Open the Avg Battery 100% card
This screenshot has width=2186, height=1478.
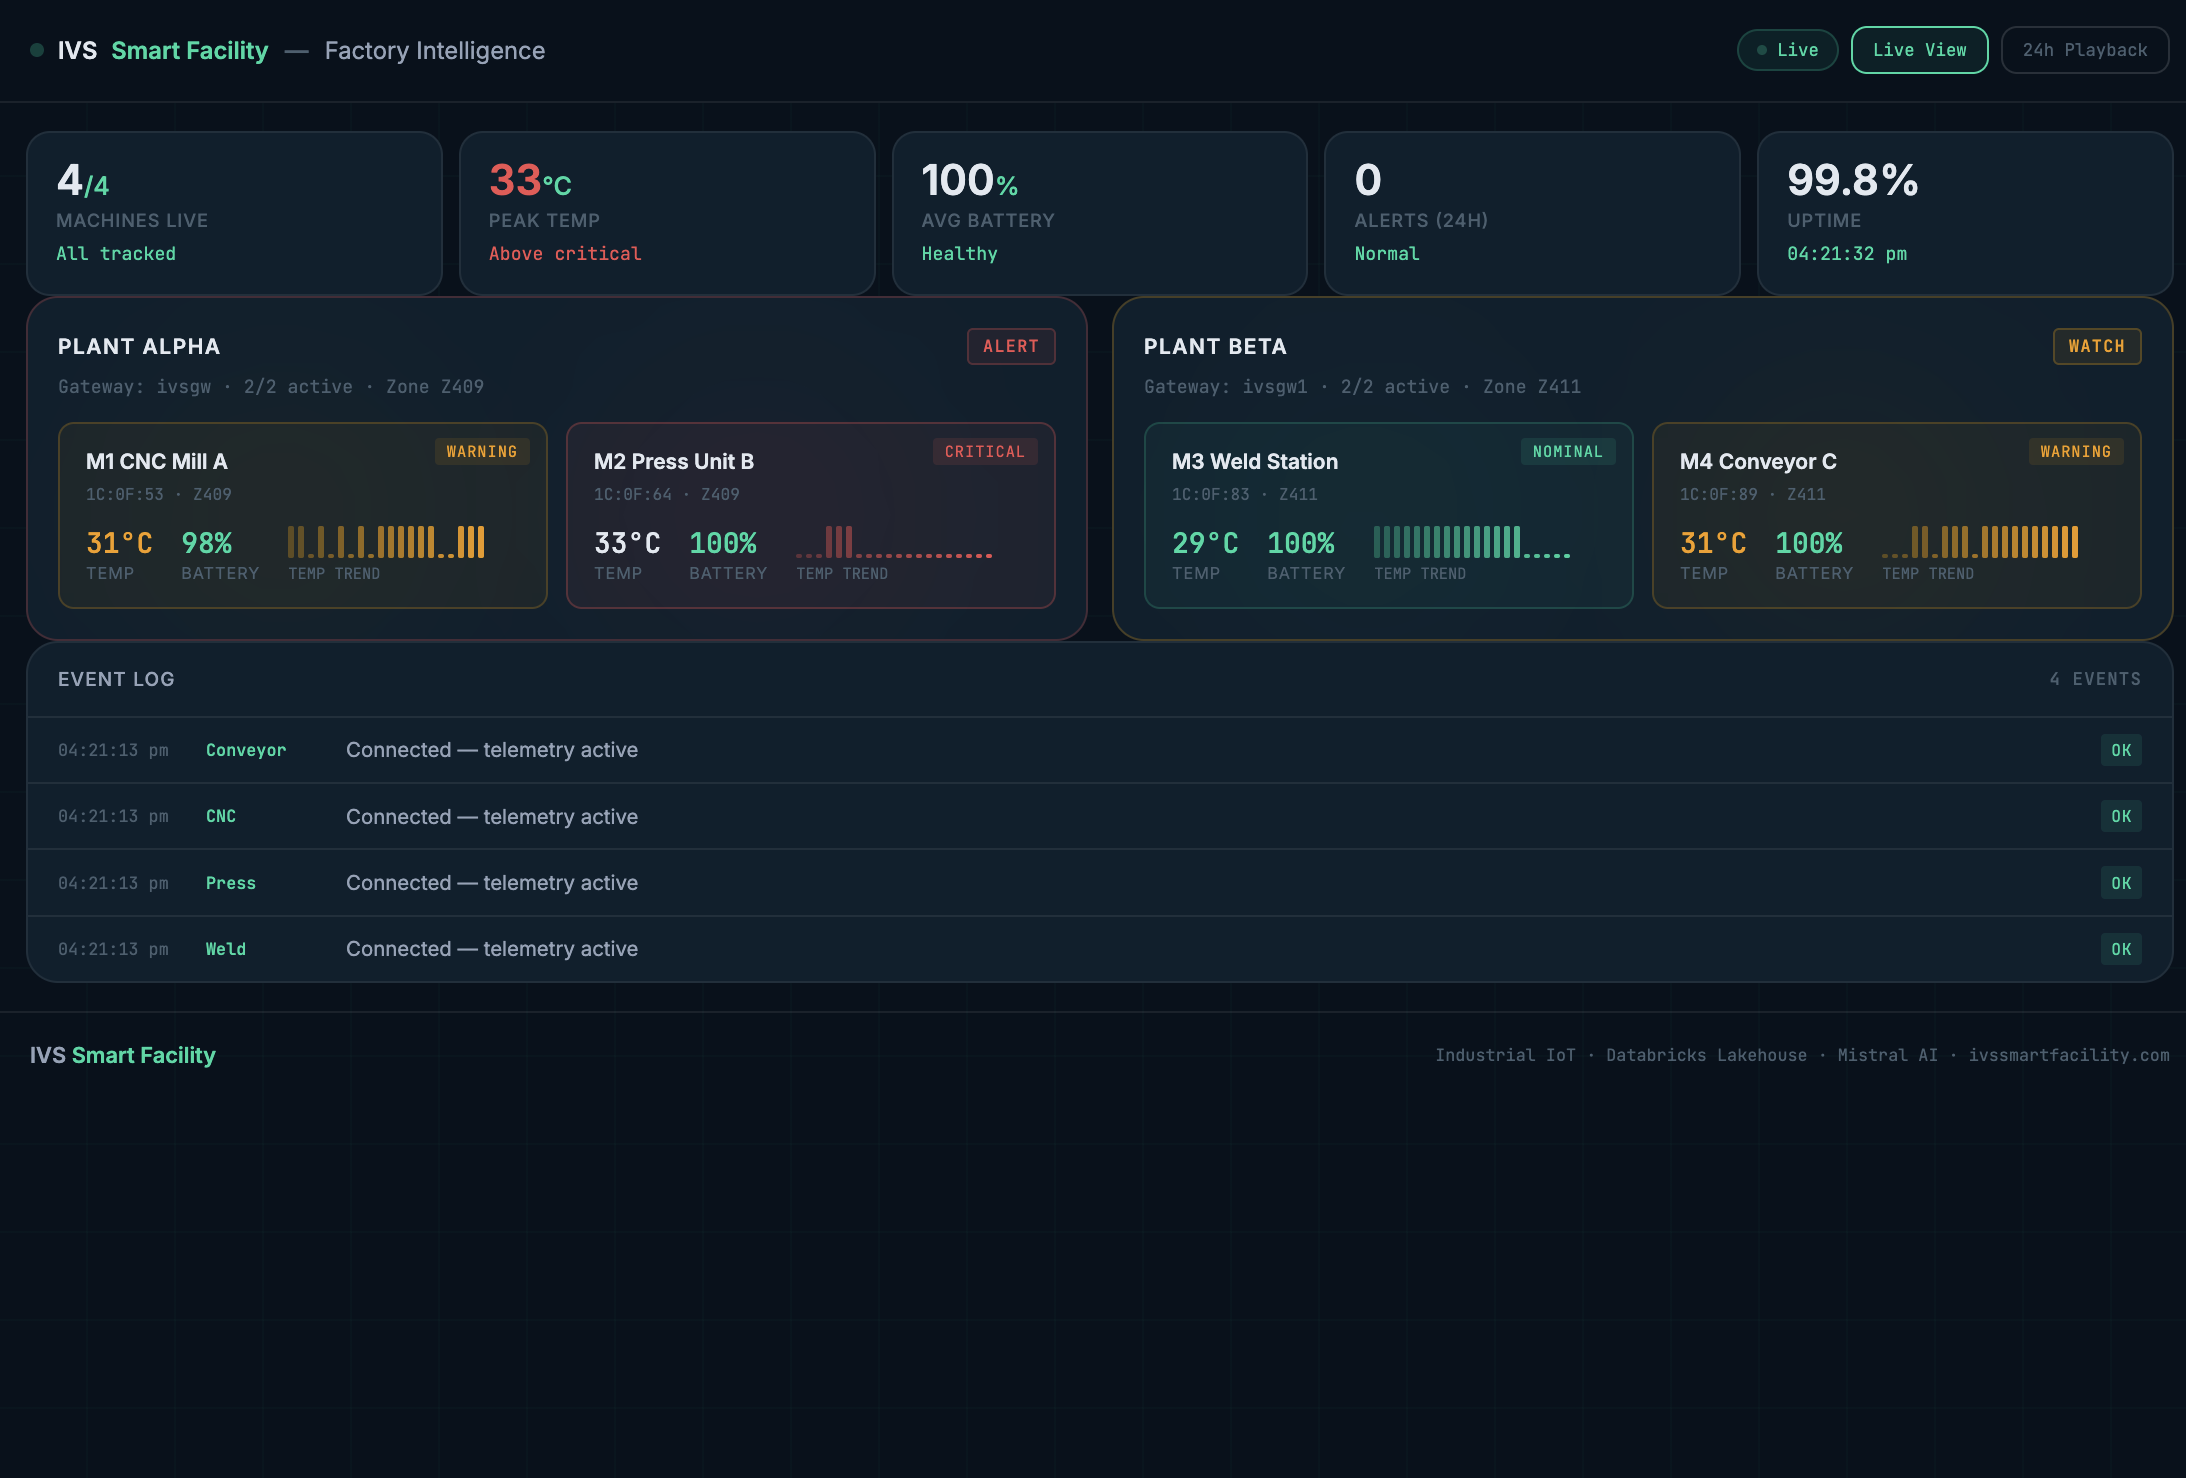1100,213
